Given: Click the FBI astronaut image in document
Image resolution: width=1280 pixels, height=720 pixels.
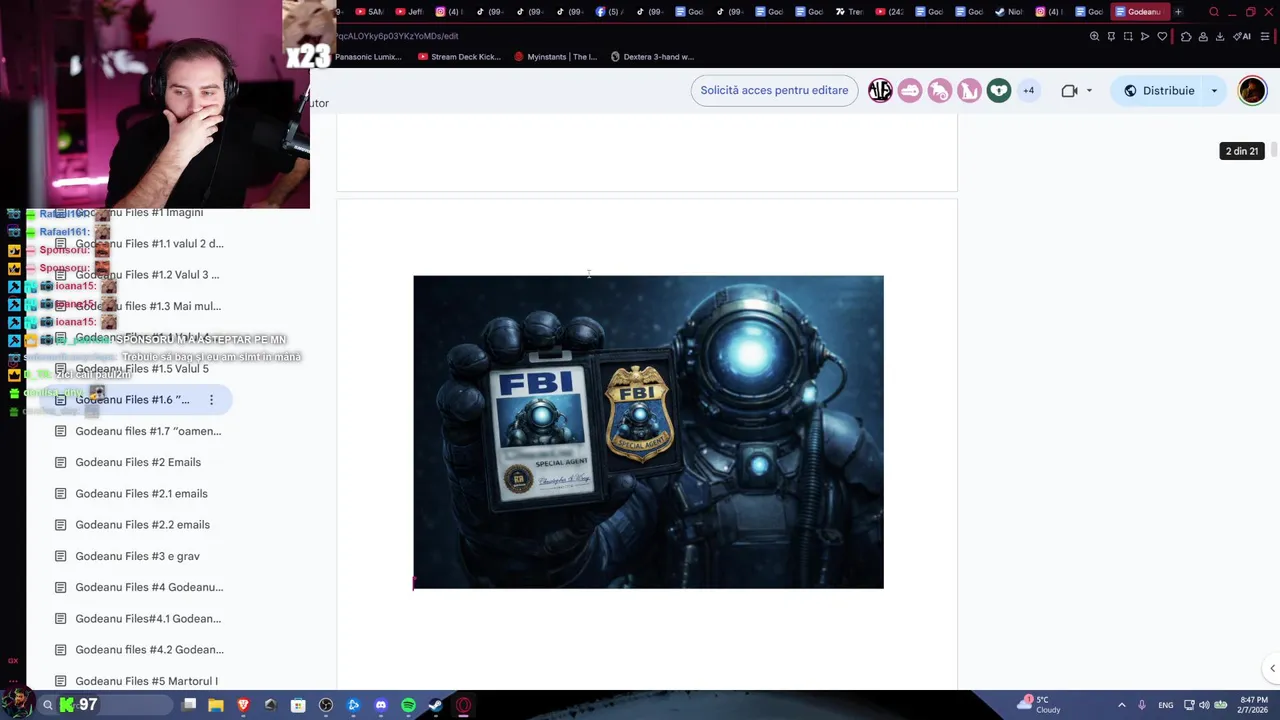Looking at the screenshot, I should [648, 432].
